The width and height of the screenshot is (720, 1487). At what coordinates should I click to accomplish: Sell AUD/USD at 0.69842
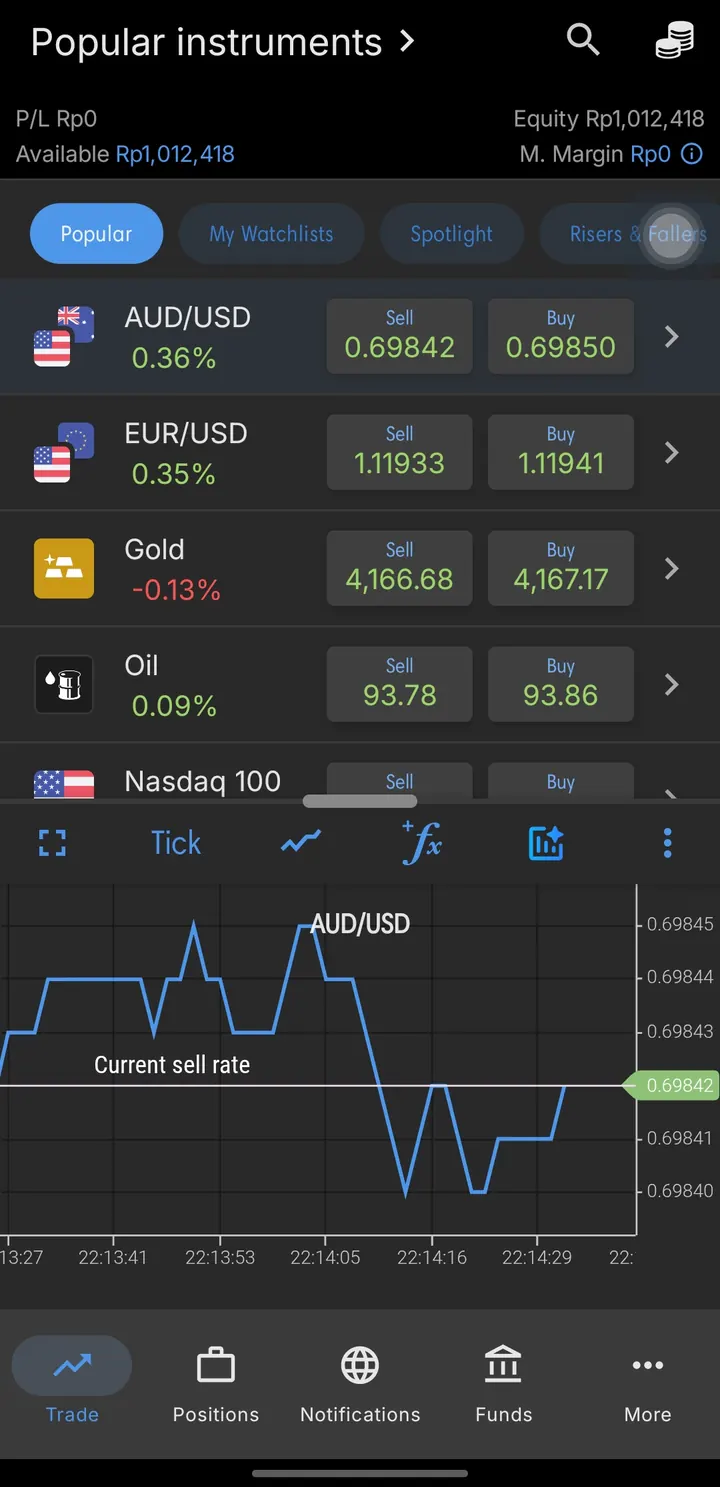click(x=400, y=336)
